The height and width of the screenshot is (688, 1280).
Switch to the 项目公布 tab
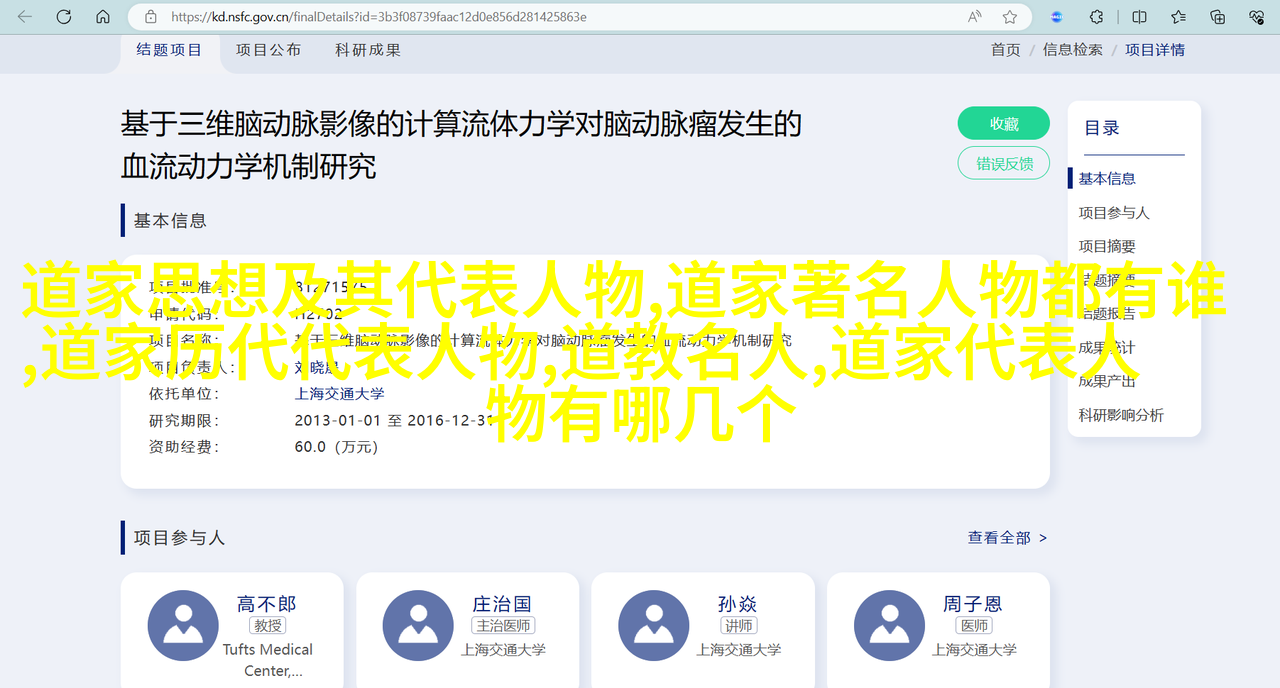268,50
